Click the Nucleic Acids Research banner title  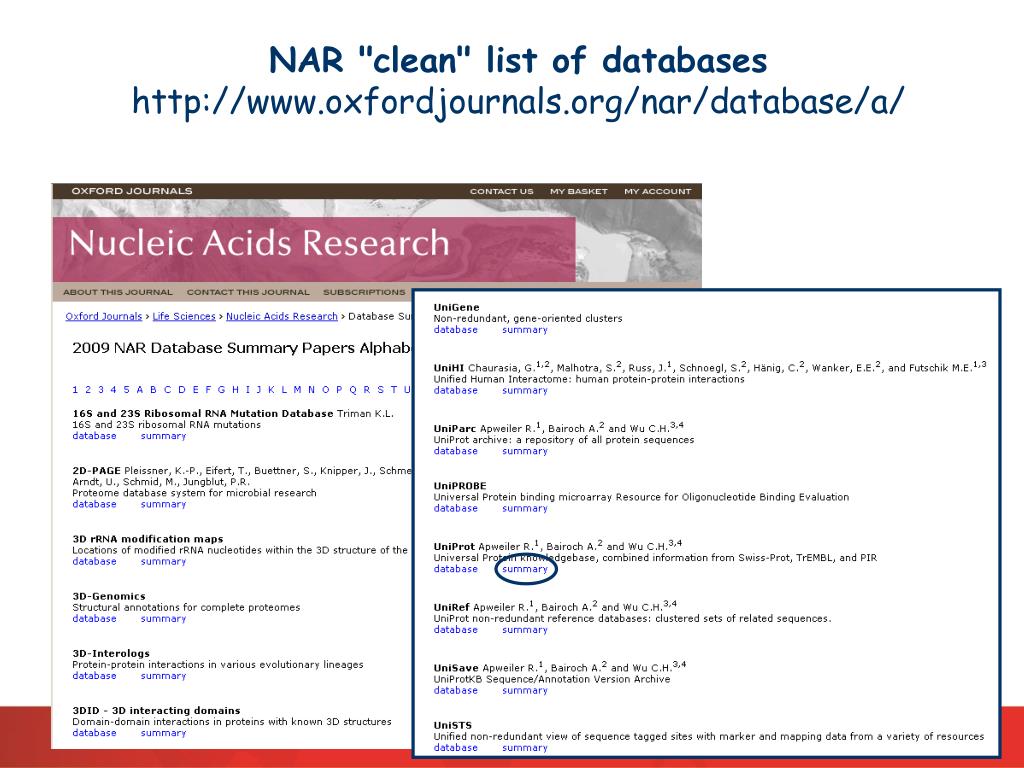click(x=259, y=243)
